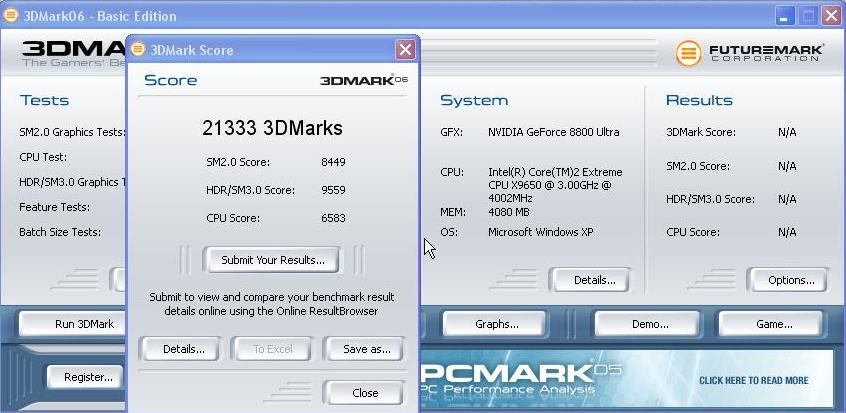
Task: Click SM2.0 Graphics Tests label
Action: (x=72, y=132)
